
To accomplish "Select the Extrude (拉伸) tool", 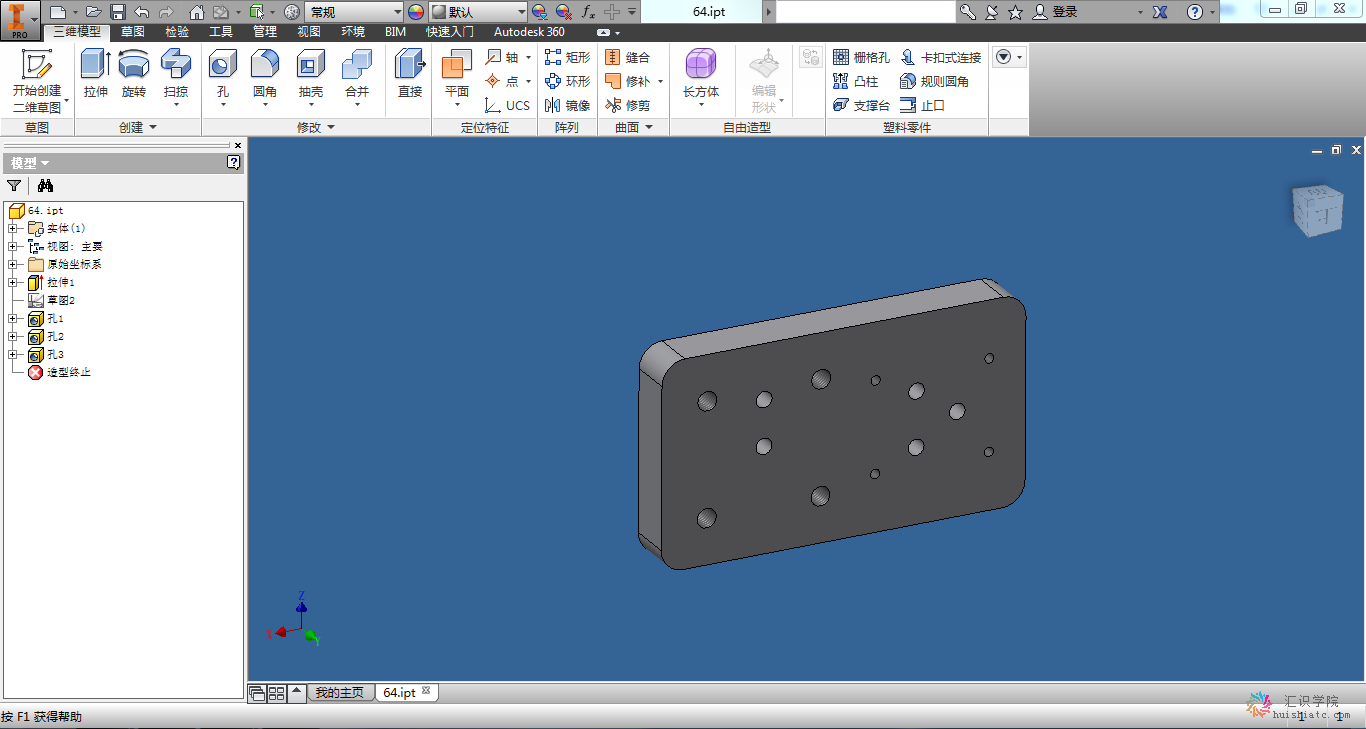I will coord(96,75).
